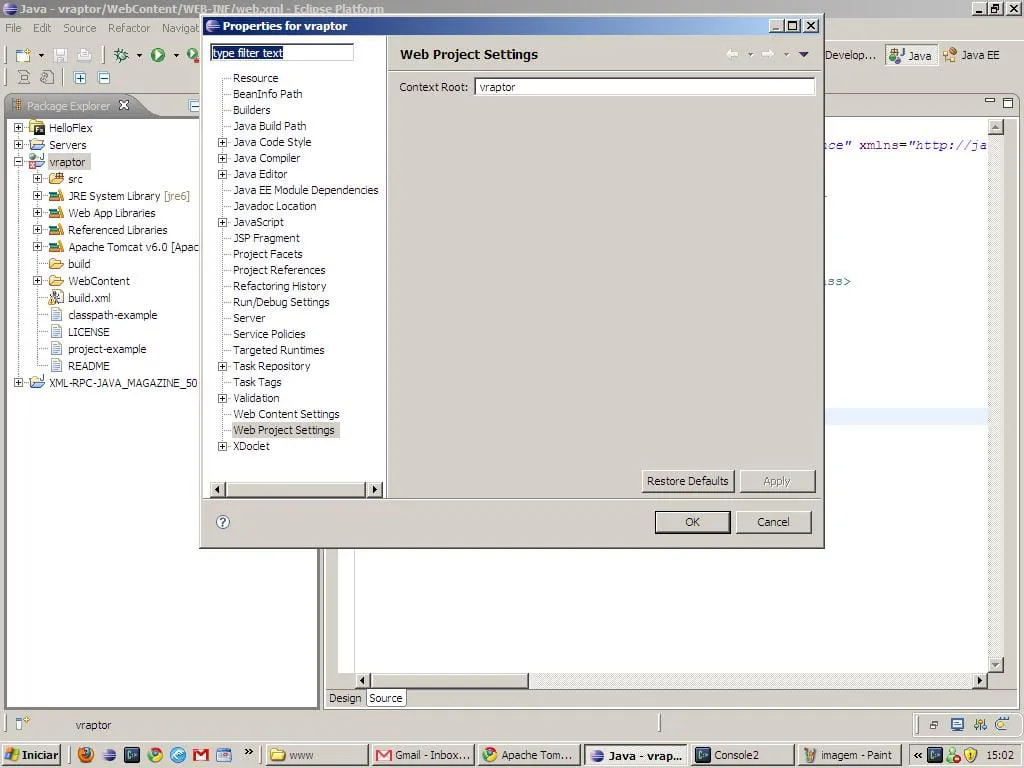Click the properties tree horizontal scrollbar left arrow

pyautogui.click(x=218, y=489)
